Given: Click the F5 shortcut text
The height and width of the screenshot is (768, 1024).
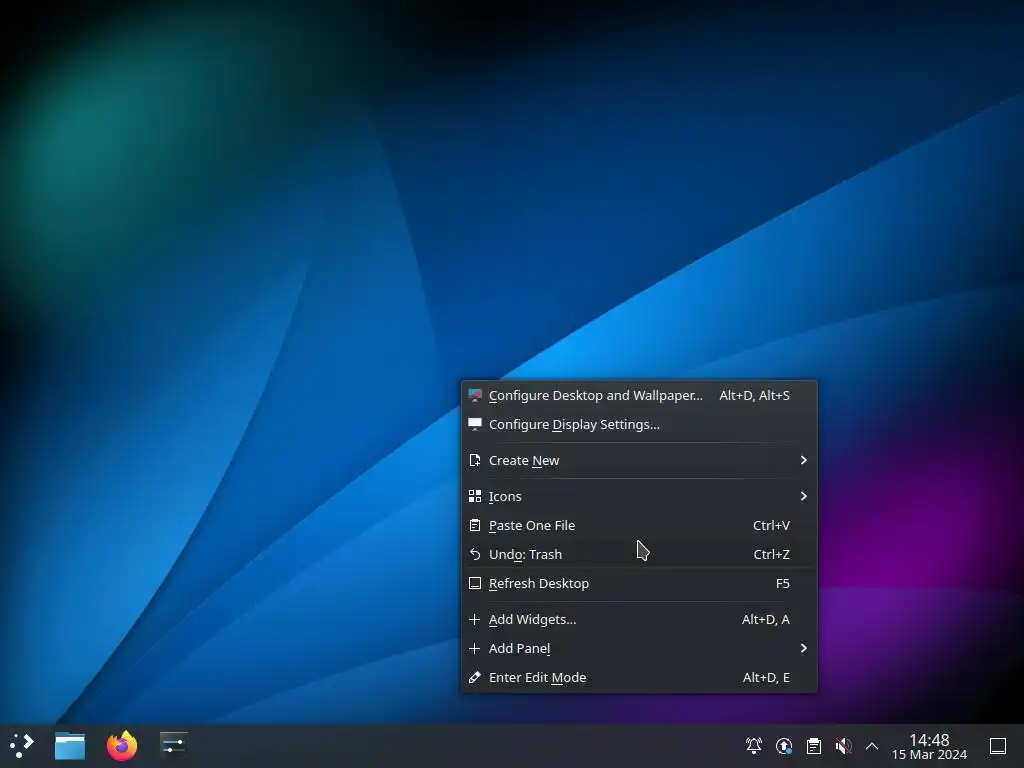Looking at the screenshot, I should [x=782, y=583].
